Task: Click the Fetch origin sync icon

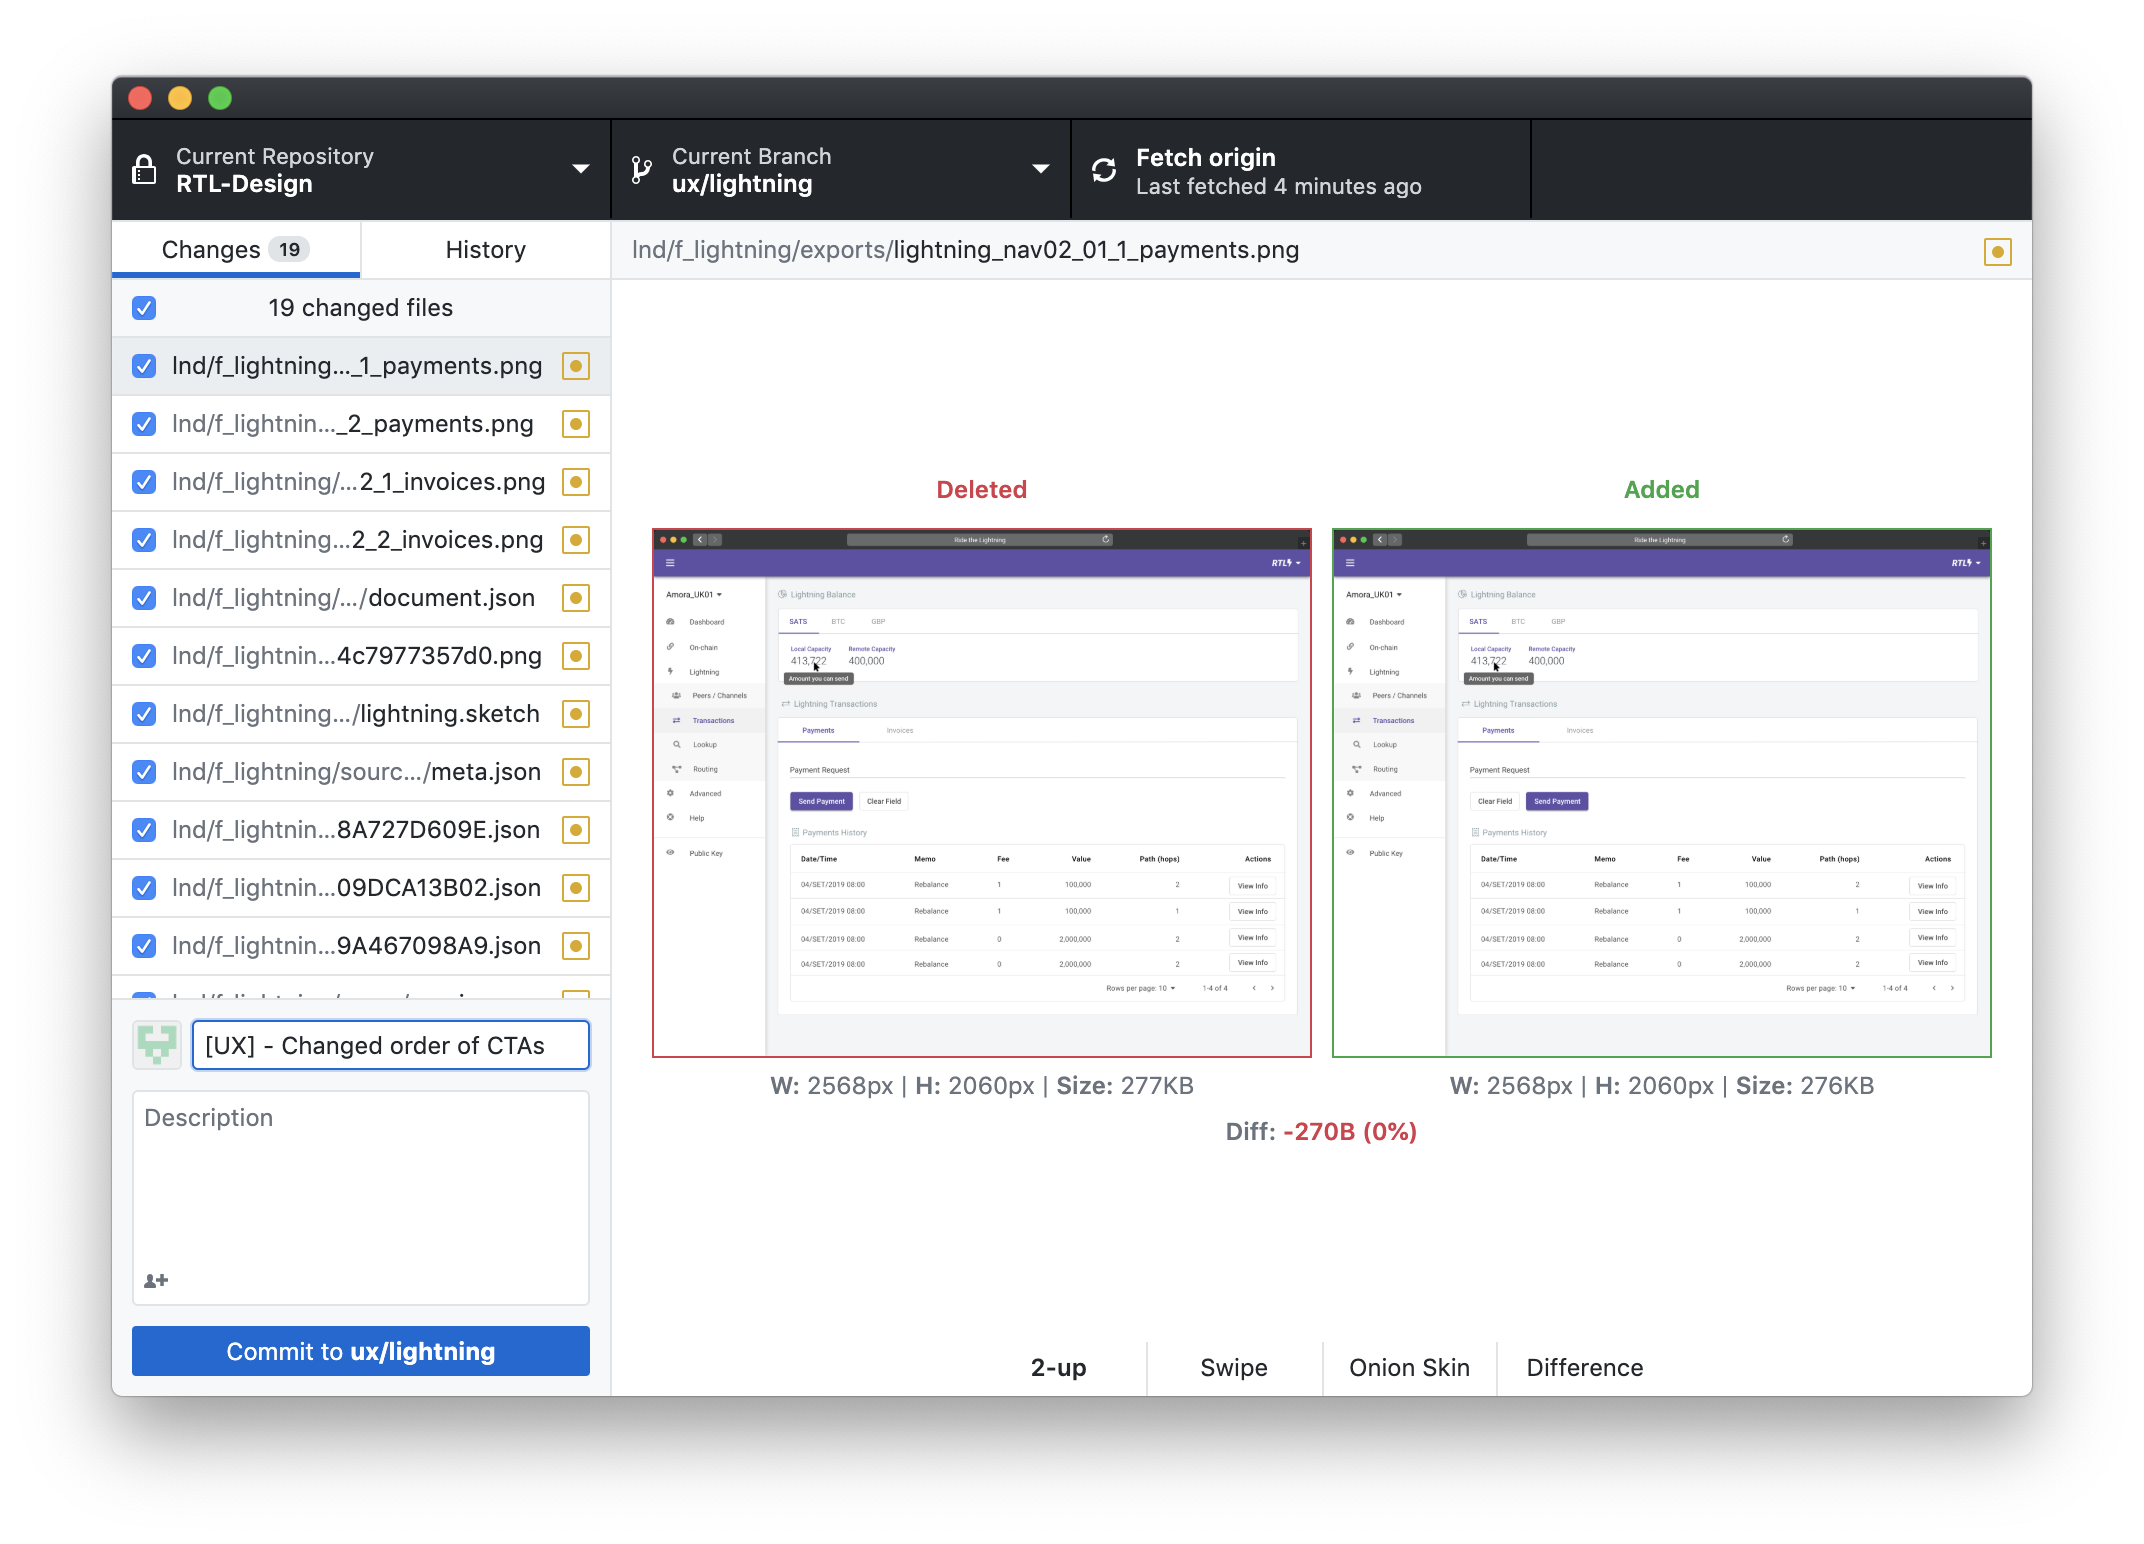Action: coord(1104,170)
